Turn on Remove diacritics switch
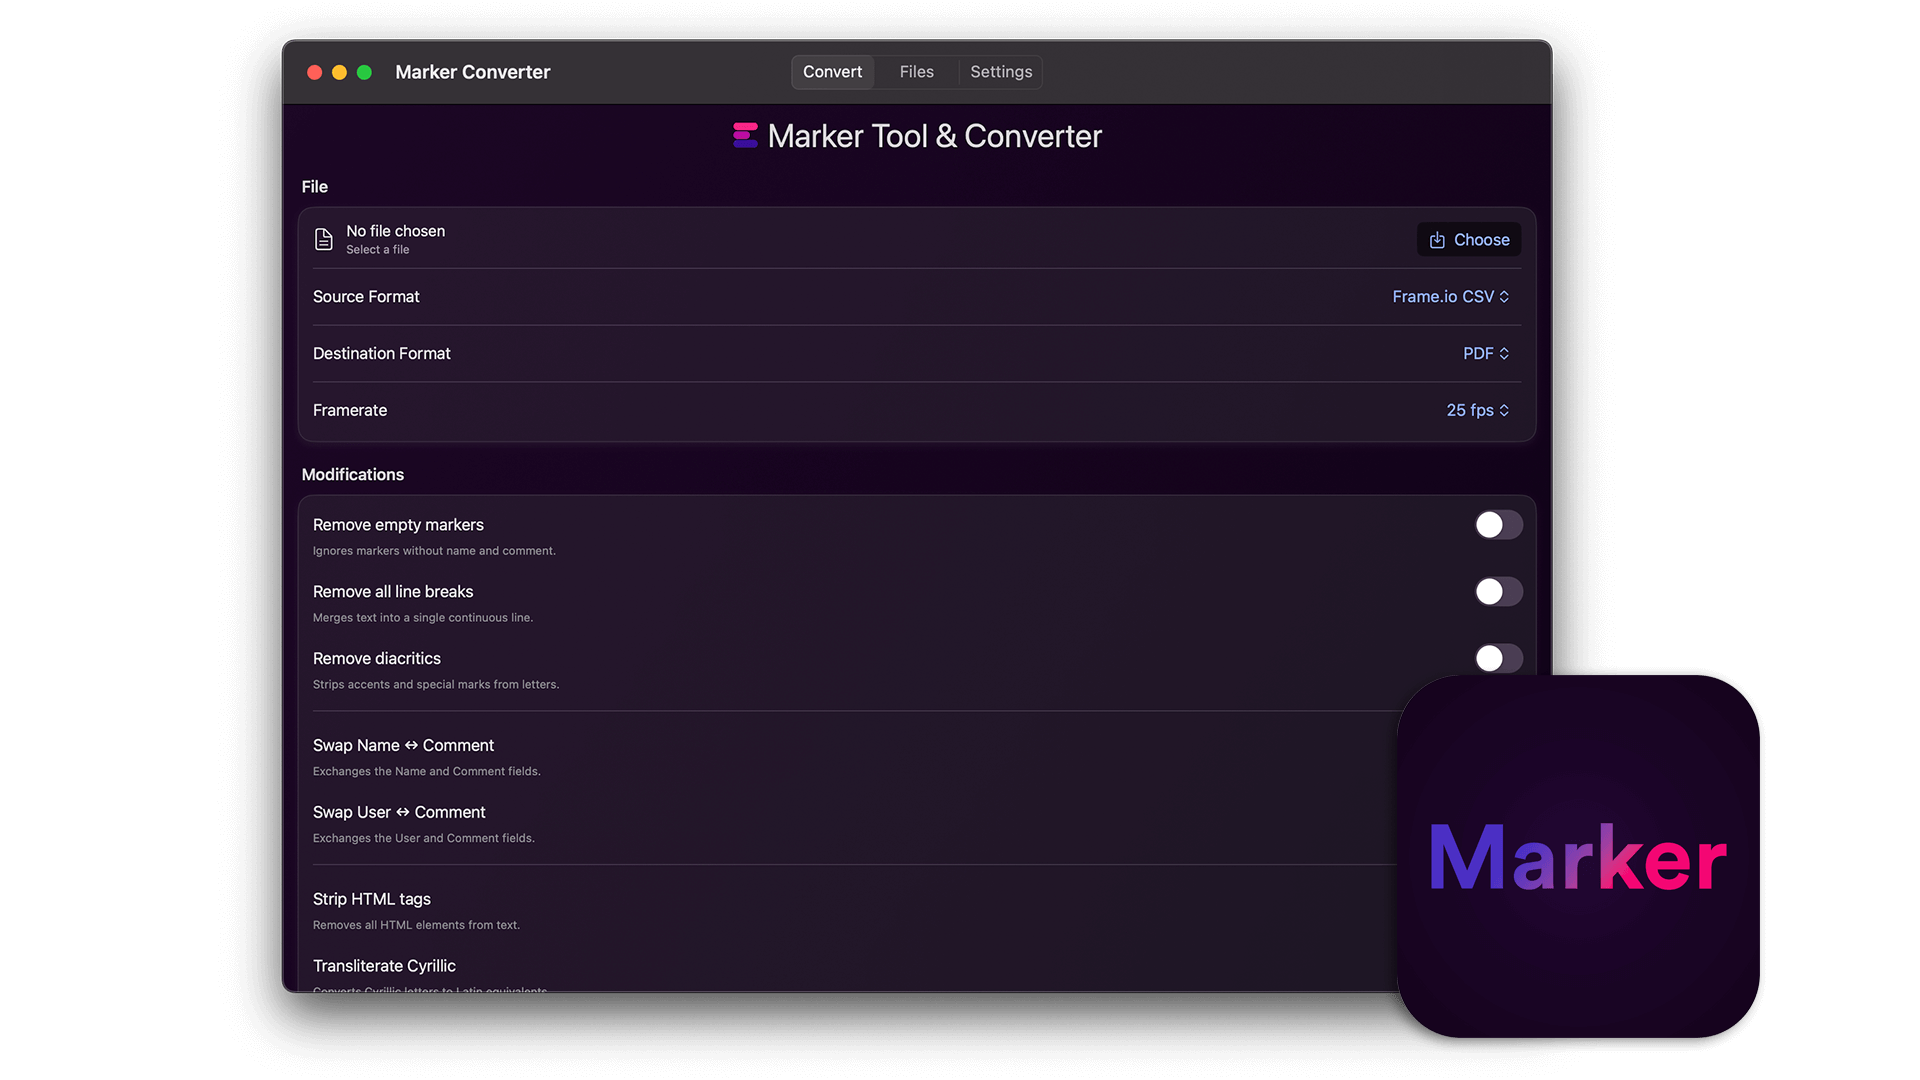Screen dimensions: 1920x1080 point(1497,658)
